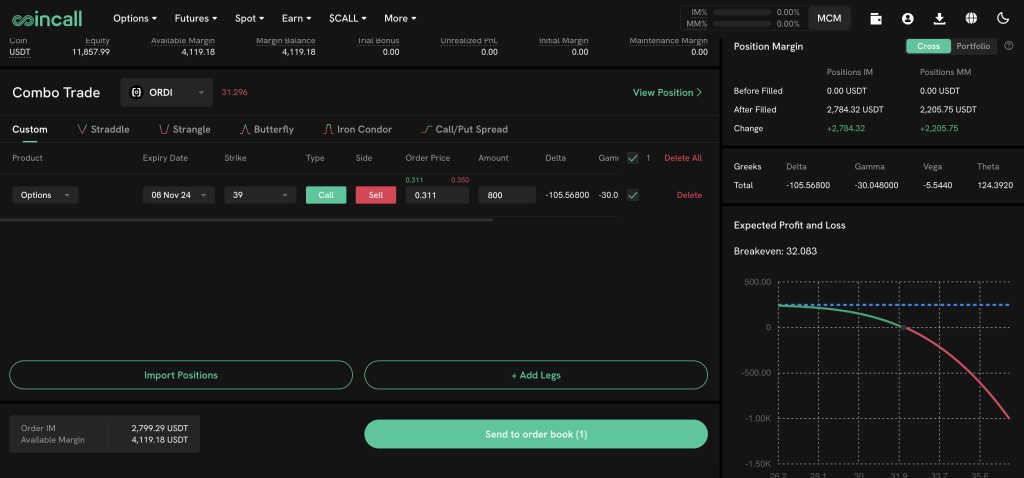The image size is (1024, 478).
Task: Uncheck the ORDI option leg row checkbox
Action: (632, 195)
